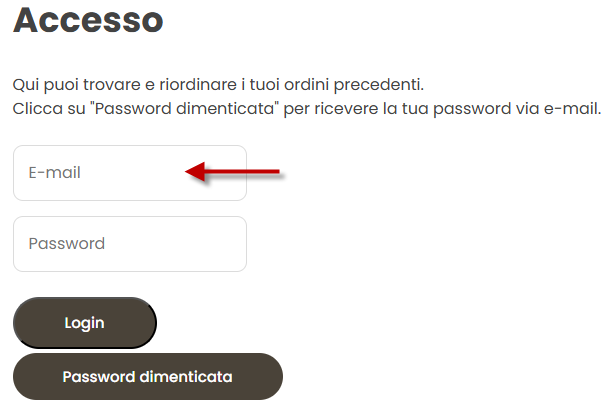
Task: Click the instruction line starting with "Clicca su"
Action: point(306,109)
